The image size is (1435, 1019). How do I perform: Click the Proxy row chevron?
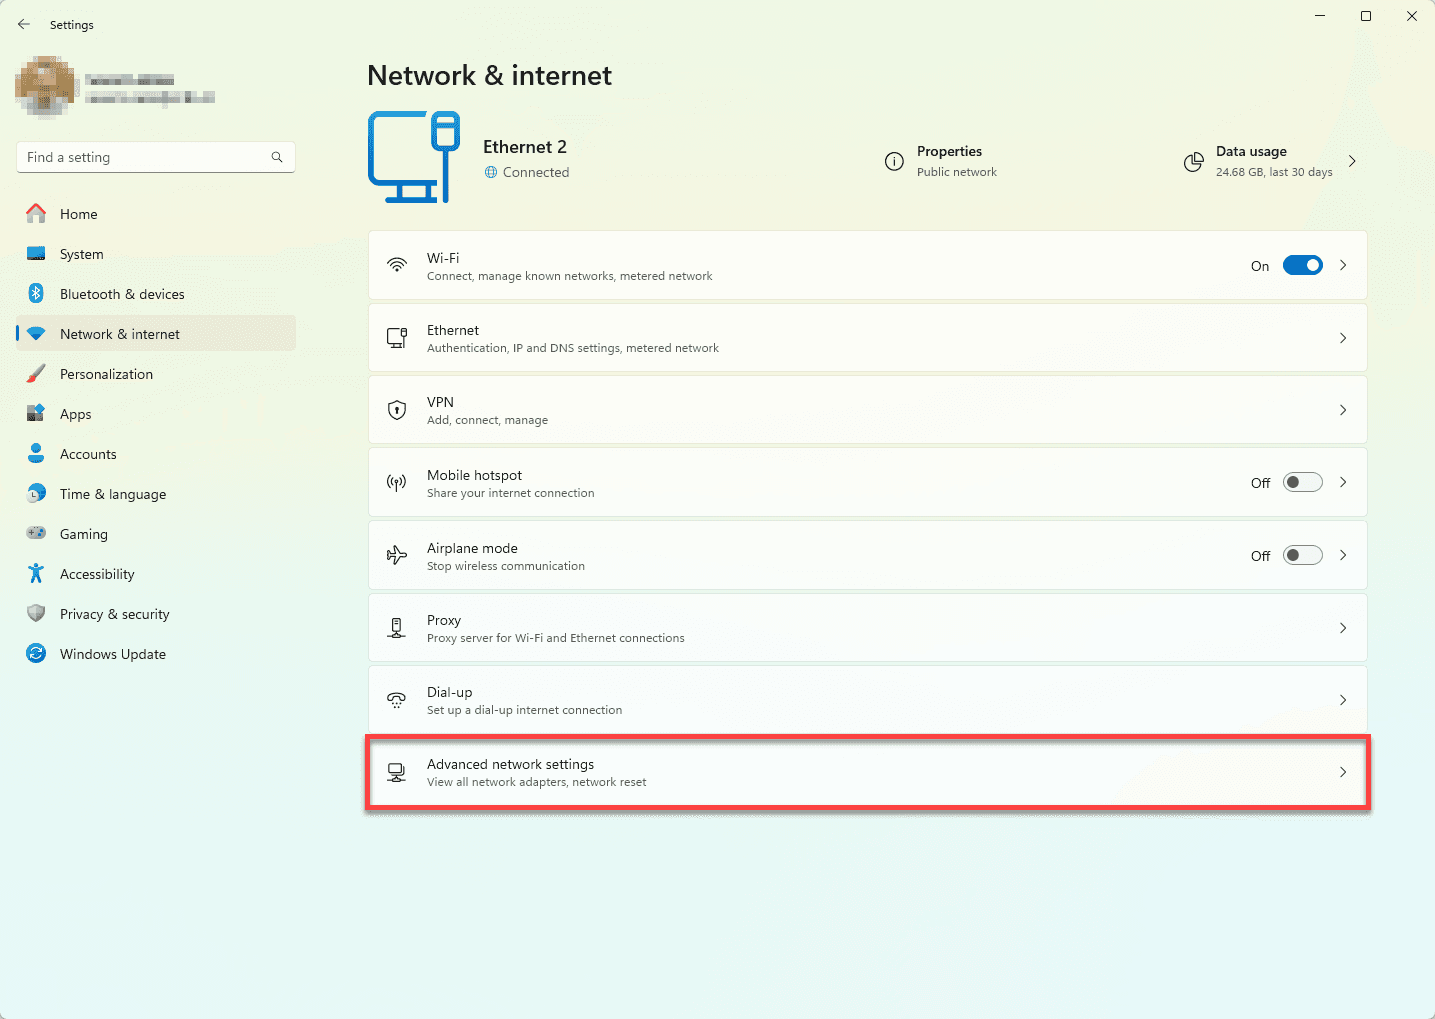1343,628
